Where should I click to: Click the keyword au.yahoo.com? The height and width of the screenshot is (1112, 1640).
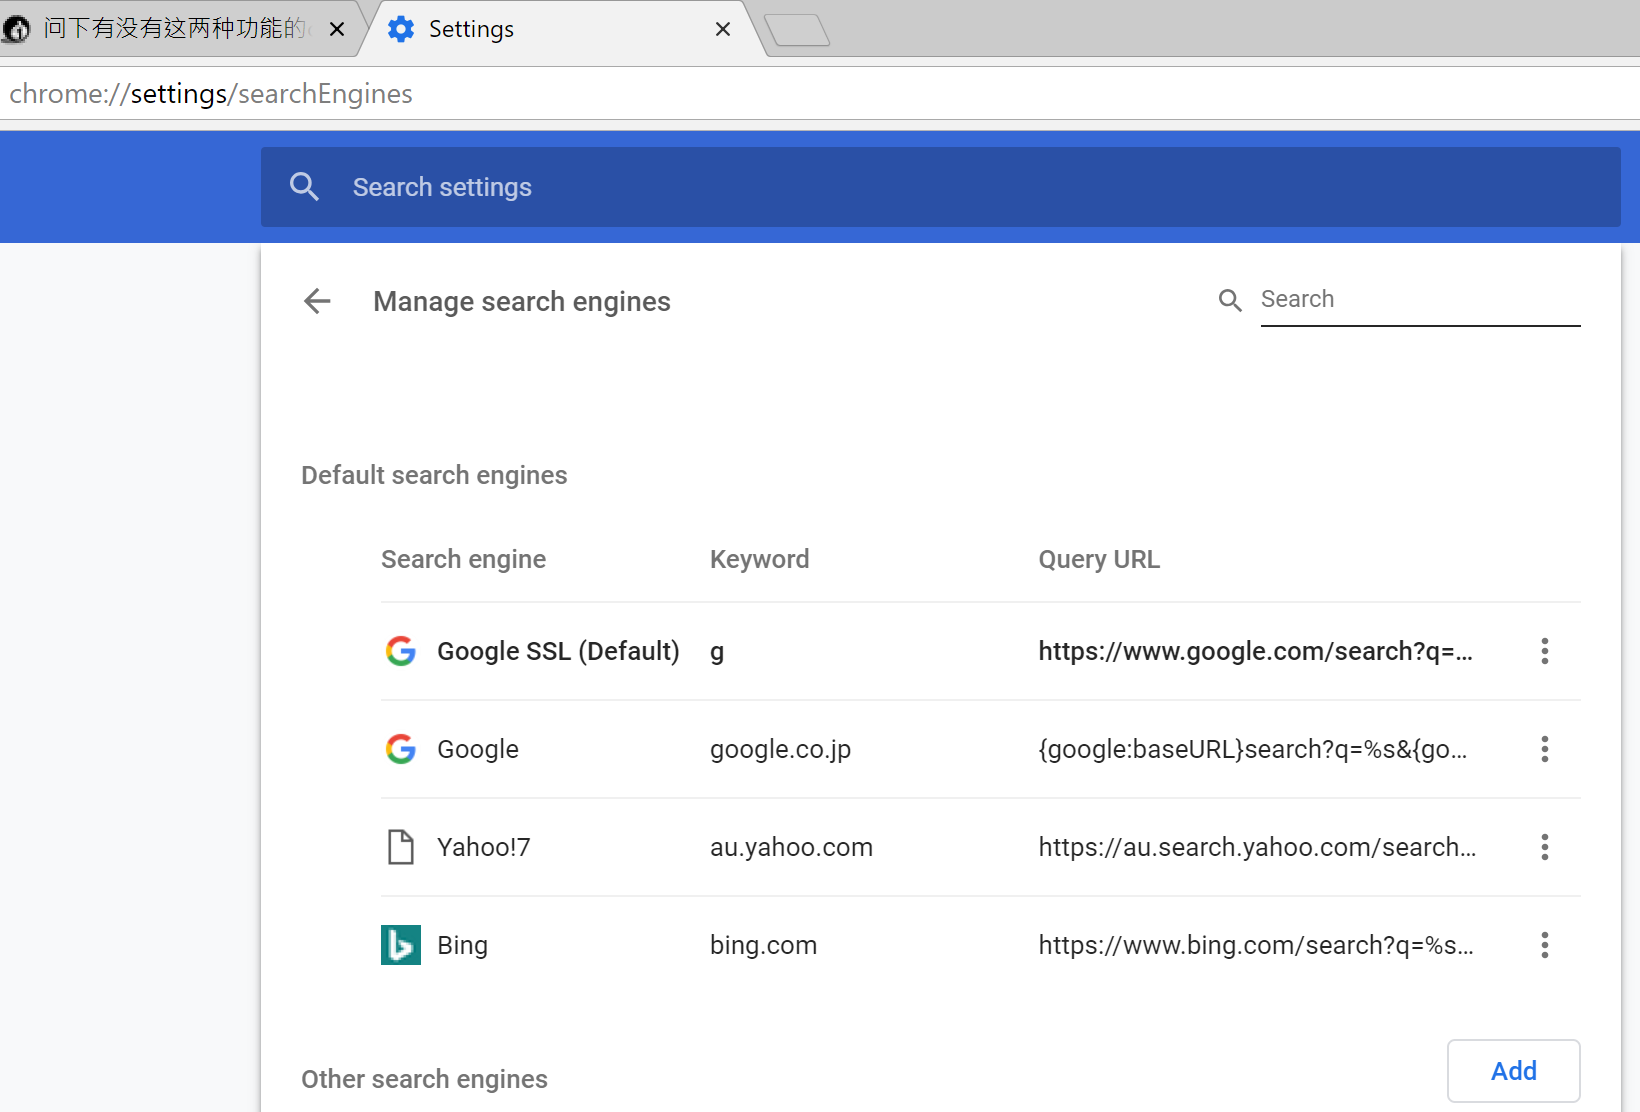pos(792,847)
